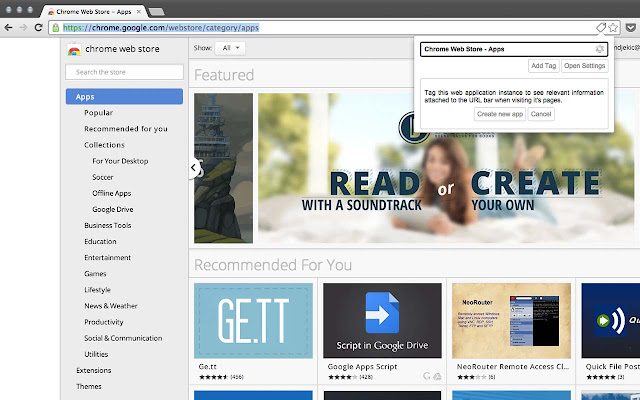
Task: Open the NeoRouter app thumbnail
Action: coord(511,321)
